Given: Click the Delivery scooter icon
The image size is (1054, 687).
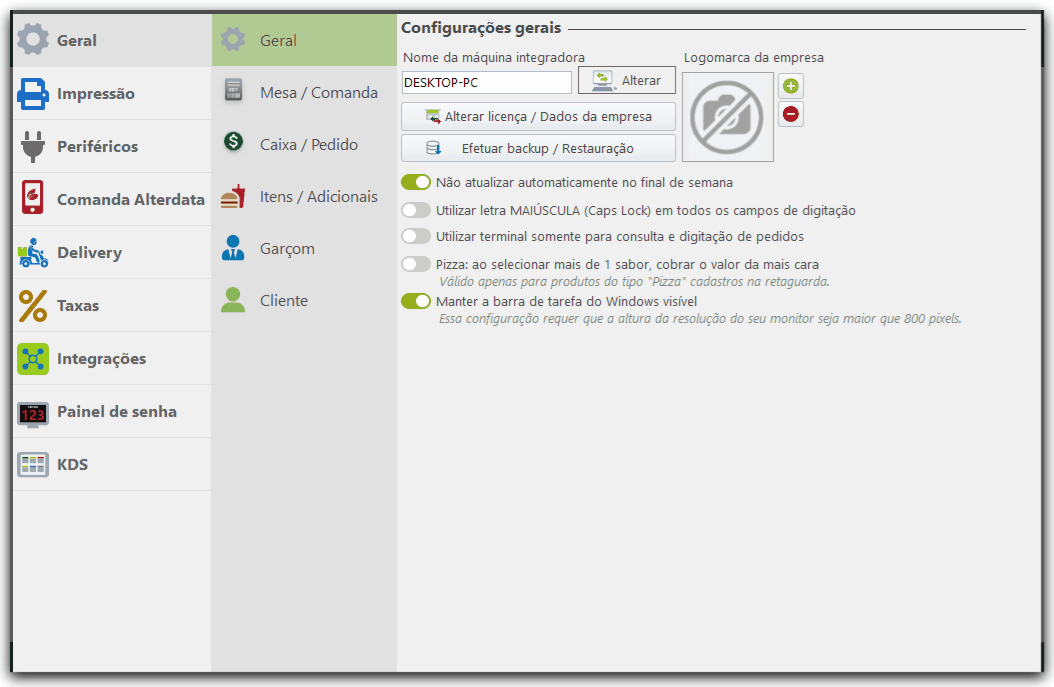Looking at the screenshot, I should click(x=33, y=253).
